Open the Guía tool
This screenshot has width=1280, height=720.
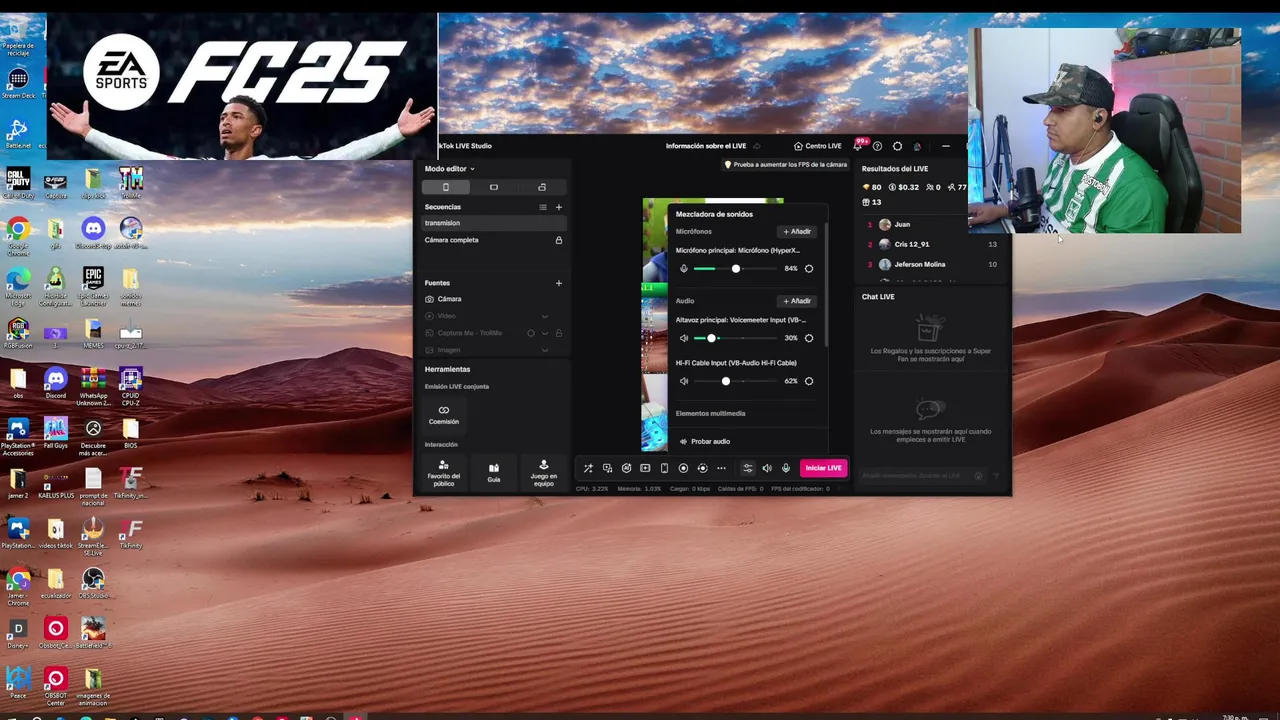pyautogui.click(x=494, y=472)
